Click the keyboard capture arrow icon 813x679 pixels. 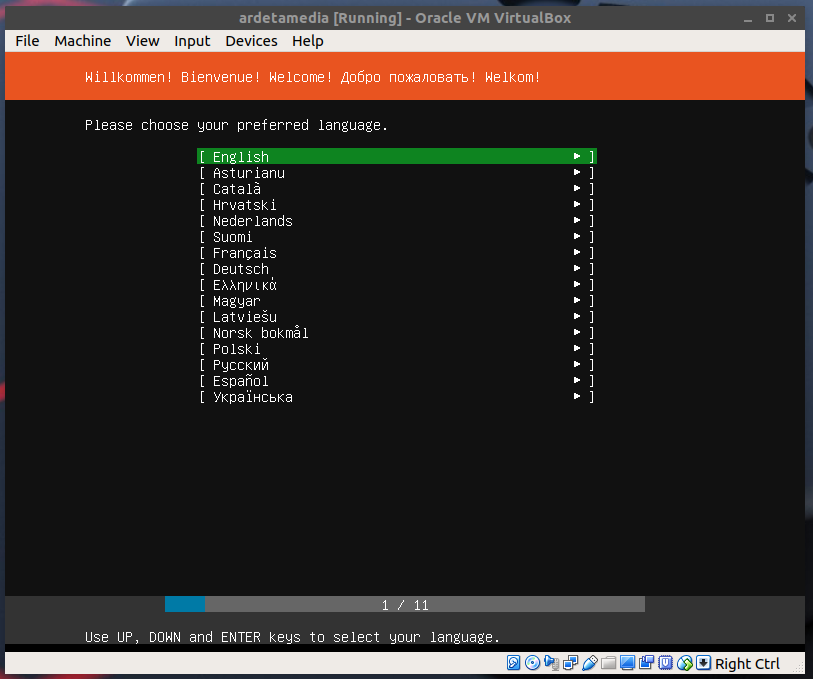[704, 663]
